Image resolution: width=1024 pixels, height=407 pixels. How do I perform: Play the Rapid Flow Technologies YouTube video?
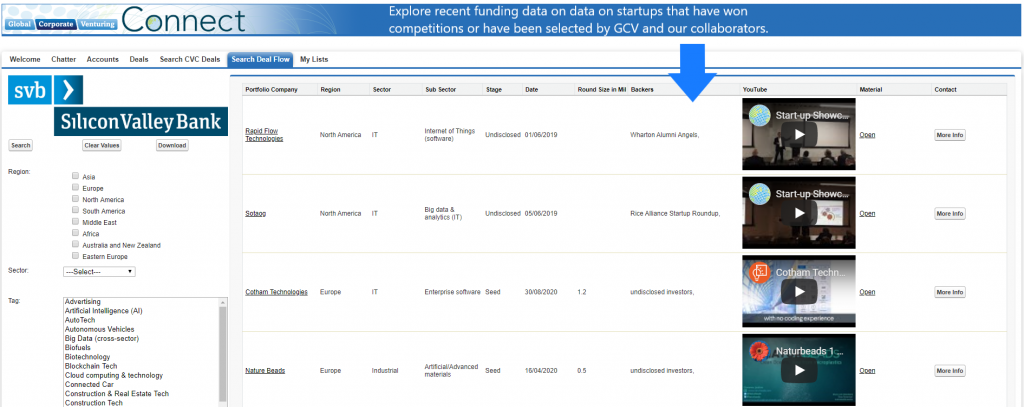coord(798,134)
